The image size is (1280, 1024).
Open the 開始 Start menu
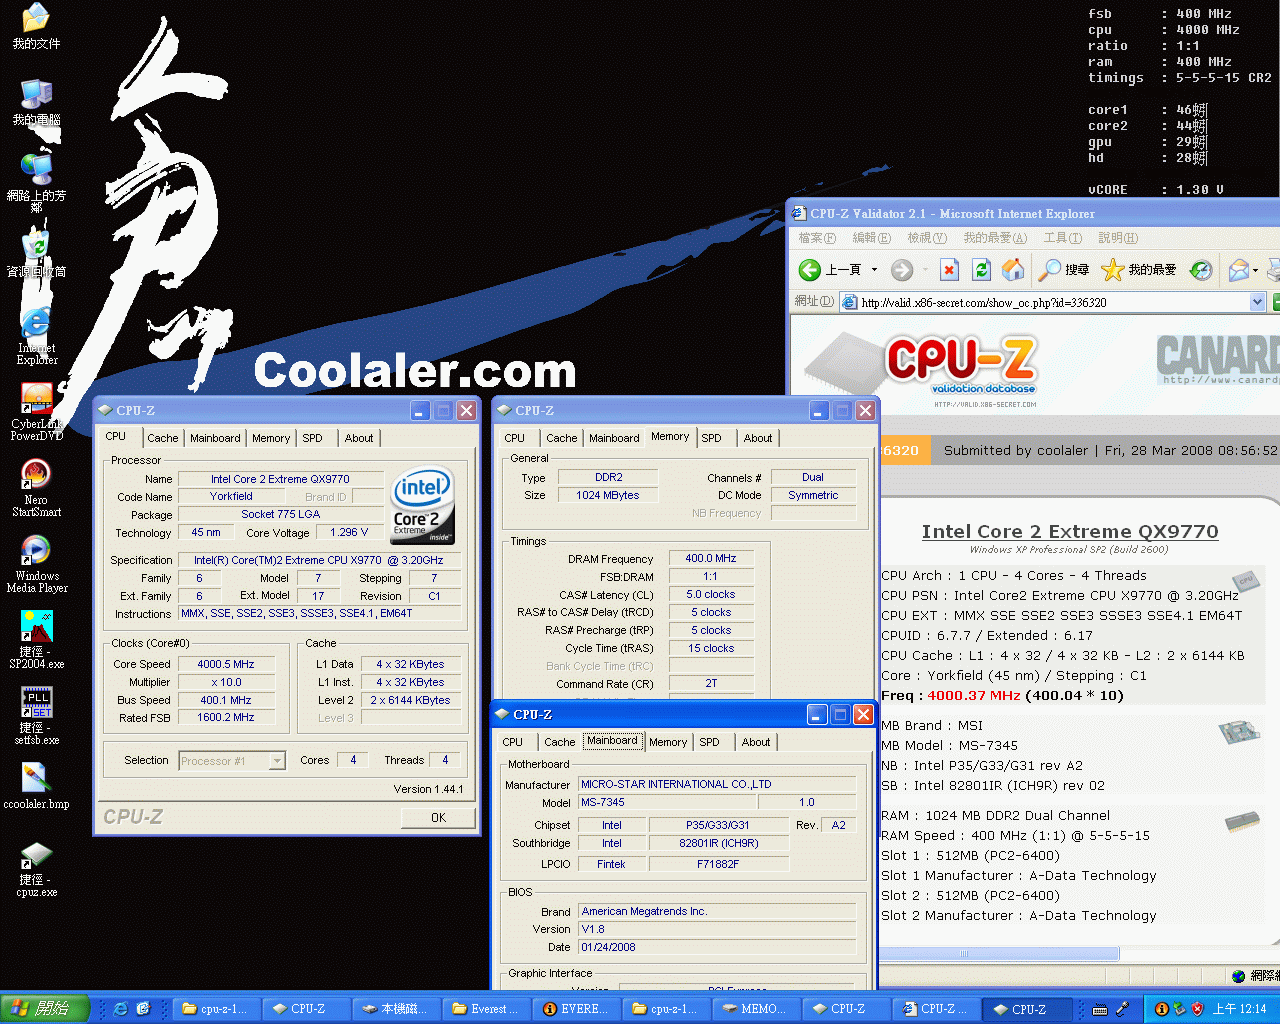(45, 1008)
